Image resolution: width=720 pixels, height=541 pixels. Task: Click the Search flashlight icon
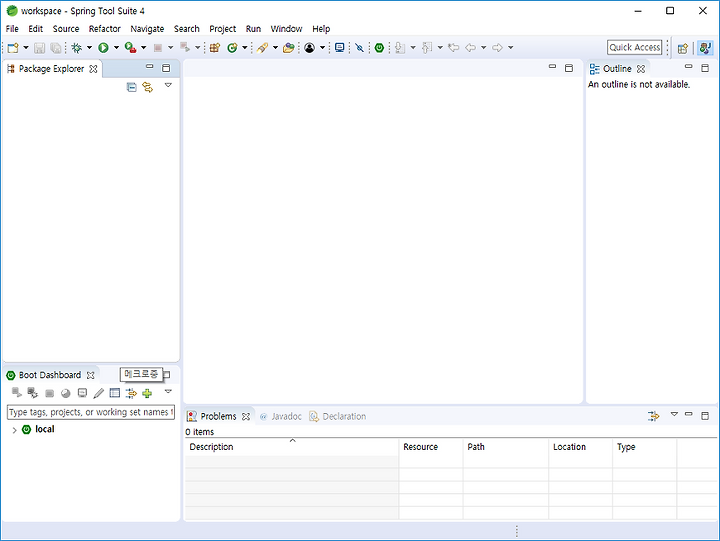pos(262,47)
